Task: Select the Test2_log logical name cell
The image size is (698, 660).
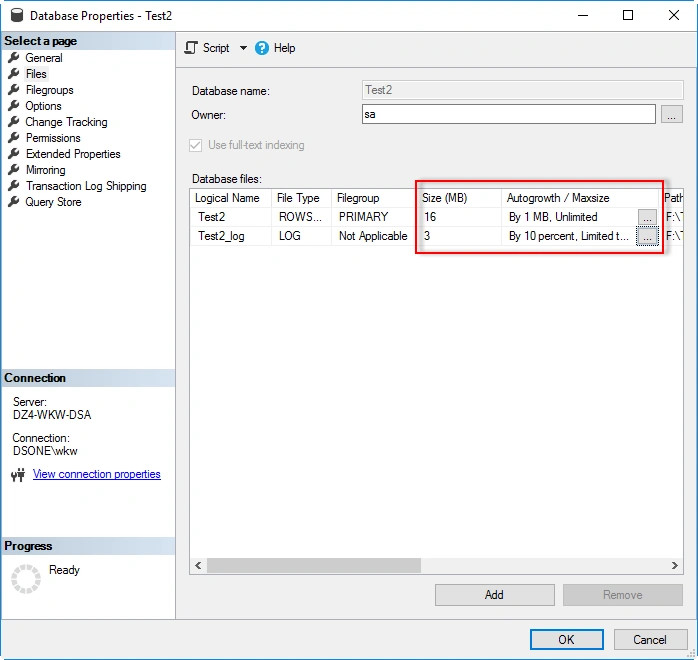Action: pyautogui.click(x=231, y=236)
